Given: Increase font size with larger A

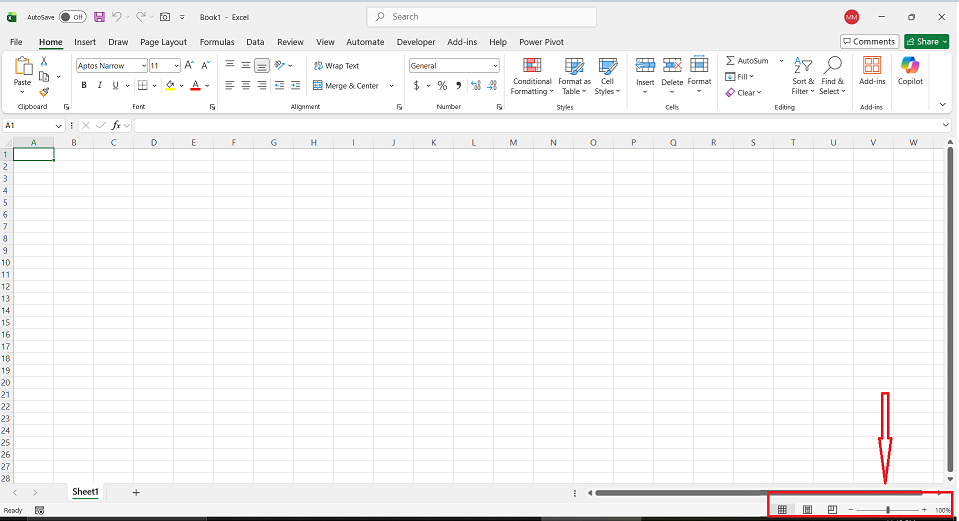Looking at the screenshot, I should pos(189,65).
